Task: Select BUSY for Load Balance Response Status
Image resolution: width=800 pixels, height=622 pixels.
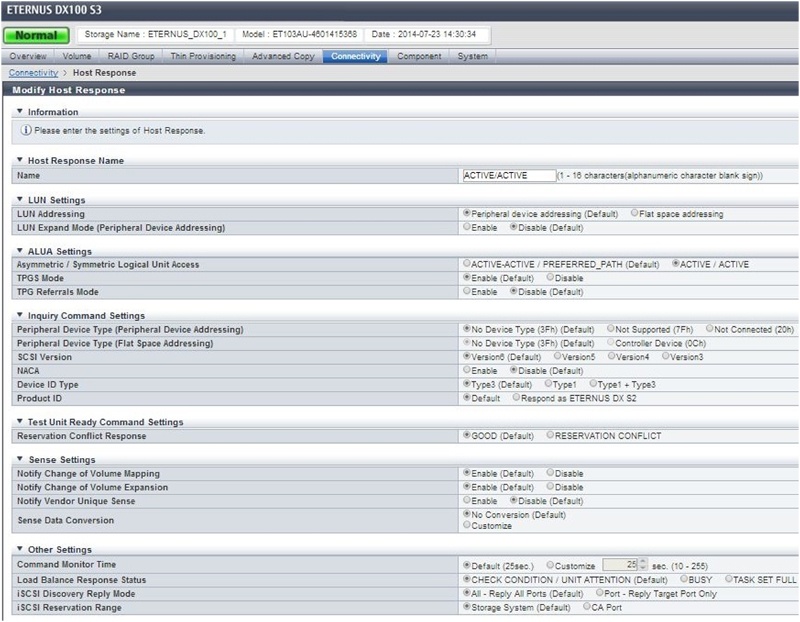Action: tap(684, 579)
